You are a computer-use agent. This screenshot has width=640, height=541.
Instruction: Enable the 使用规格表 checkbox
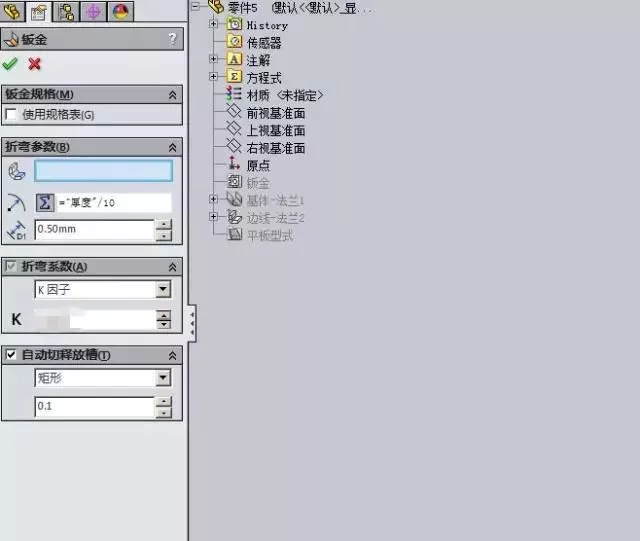point(12,115)
